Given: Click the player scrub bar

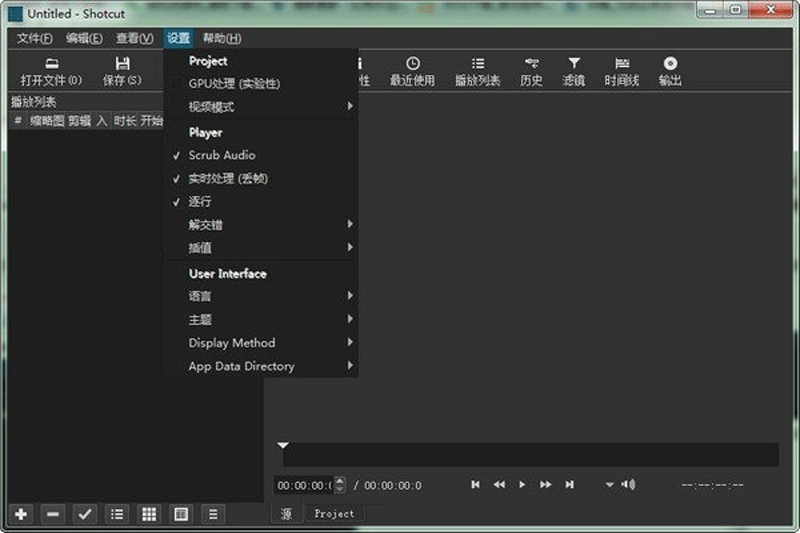Looking at the screenshot, I should pos(530,455).
